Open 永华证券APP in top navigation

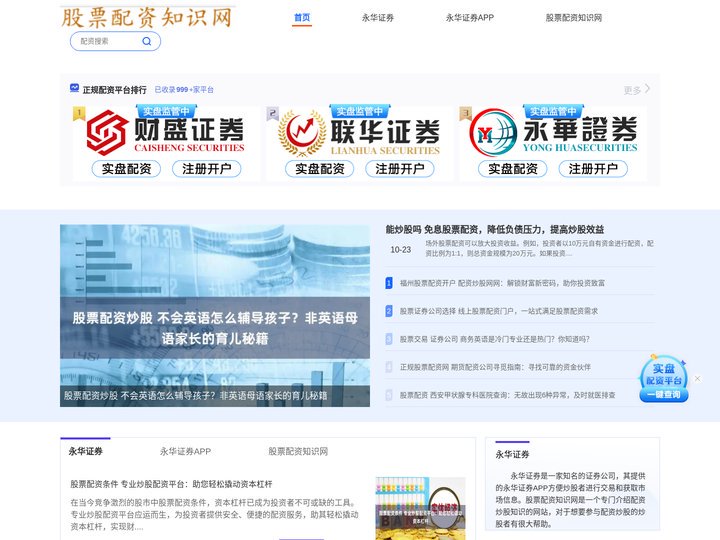tap(470, 17)
